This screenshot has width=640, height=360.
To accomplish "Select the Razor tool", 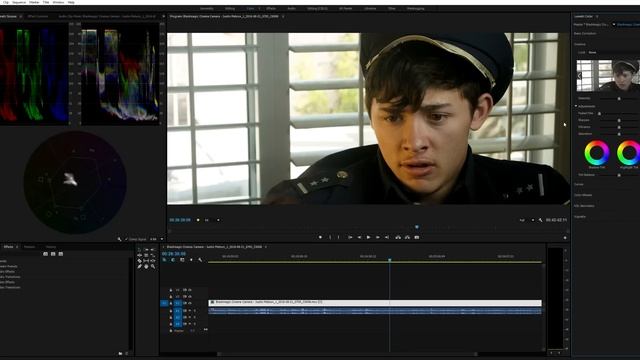I will click(x=139, y=261).
